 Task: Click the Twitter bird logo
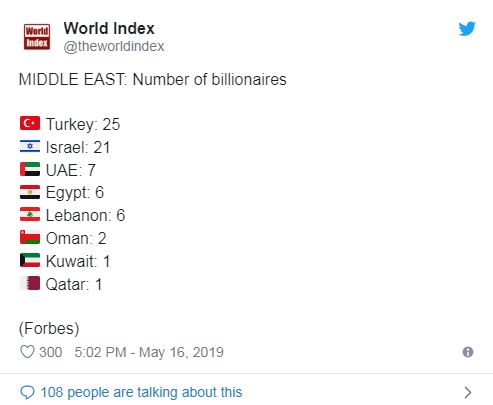[467, 29]
